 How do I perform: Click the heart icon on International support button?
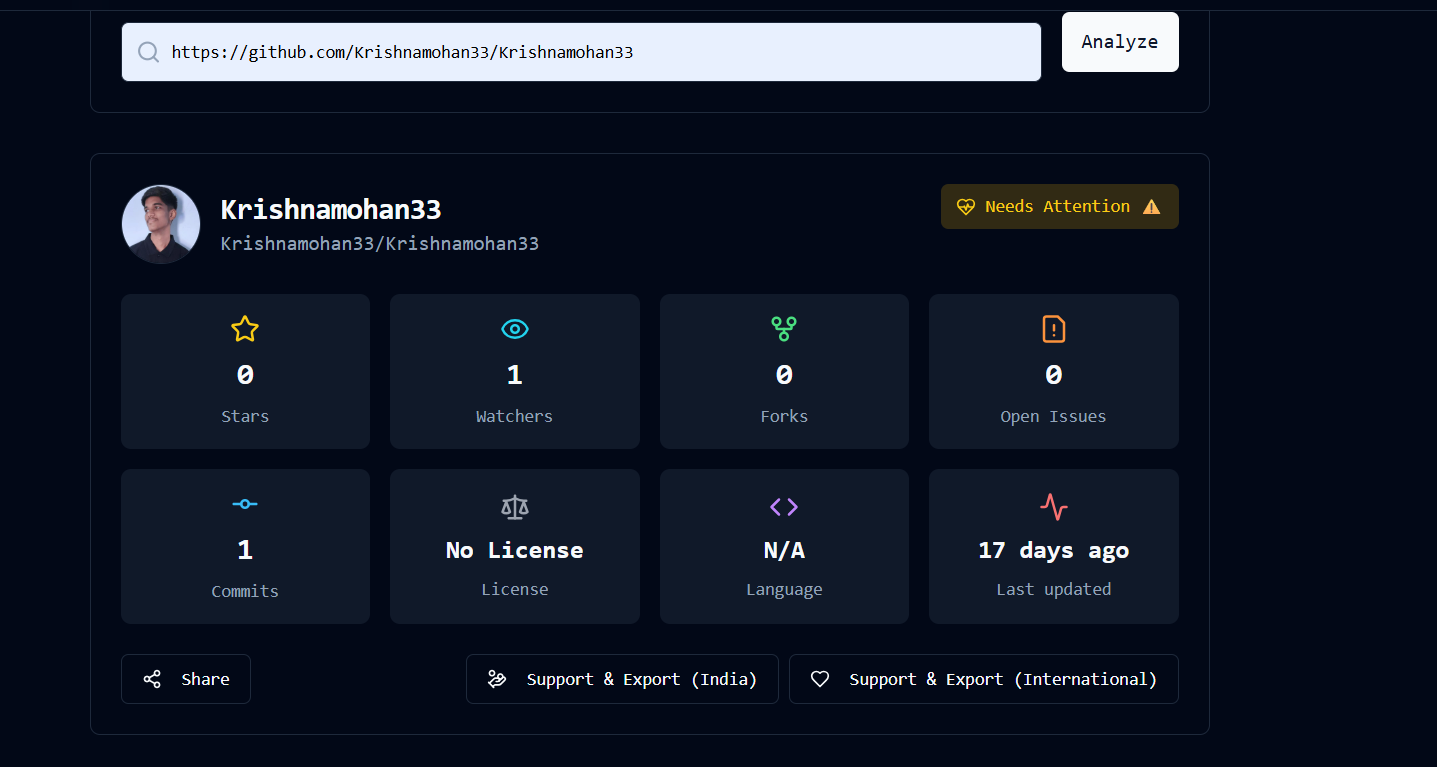click(x=820, y=679)
